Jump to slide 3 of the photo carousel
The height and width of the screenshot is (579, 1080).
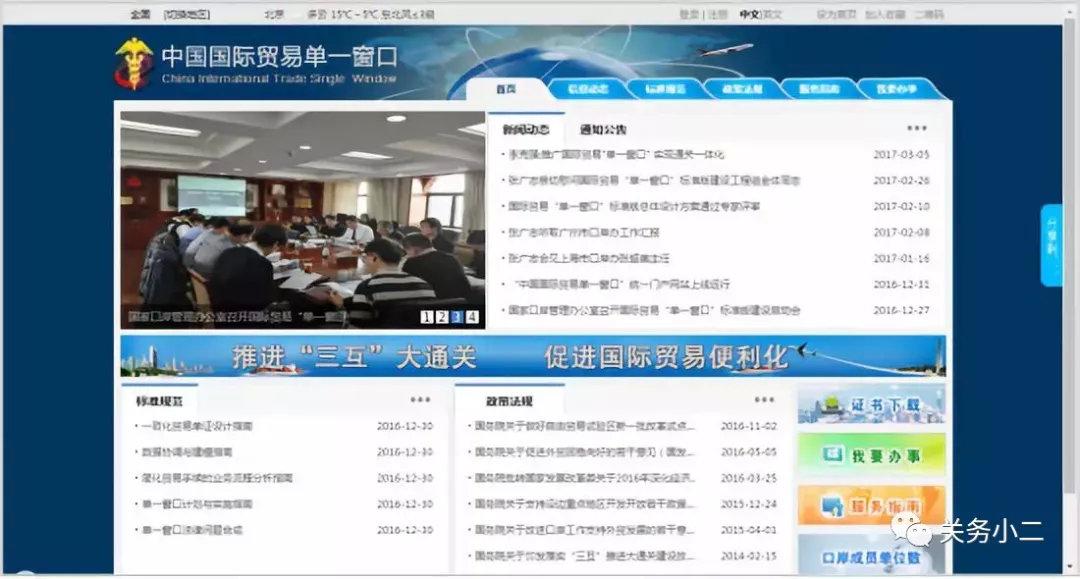pyautogui.click(x=457, y=317)
